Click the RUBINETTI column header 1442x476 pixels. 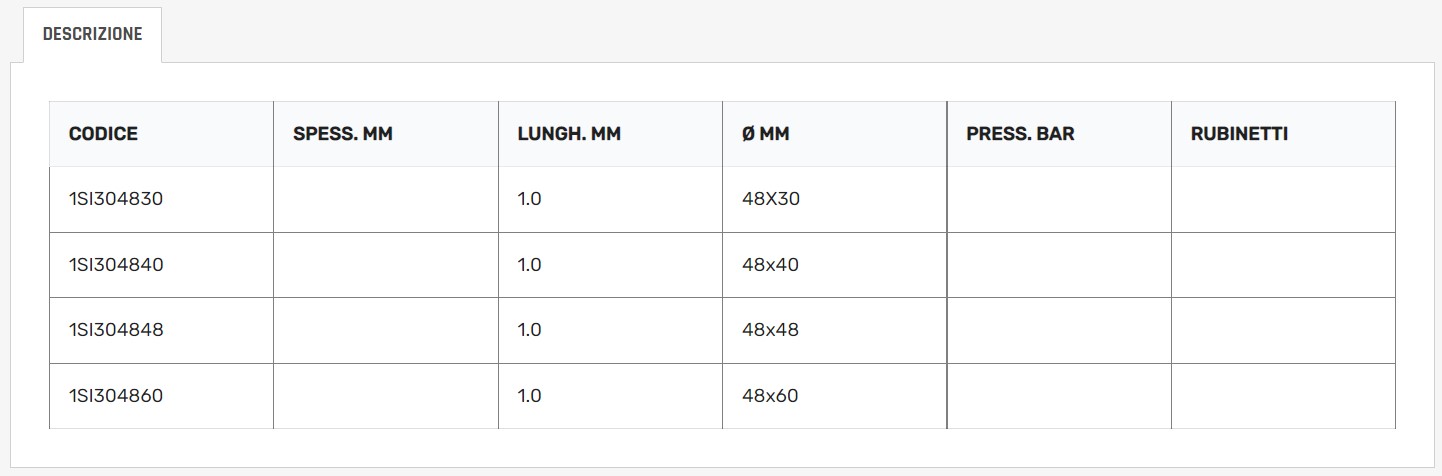point(1239,134)
